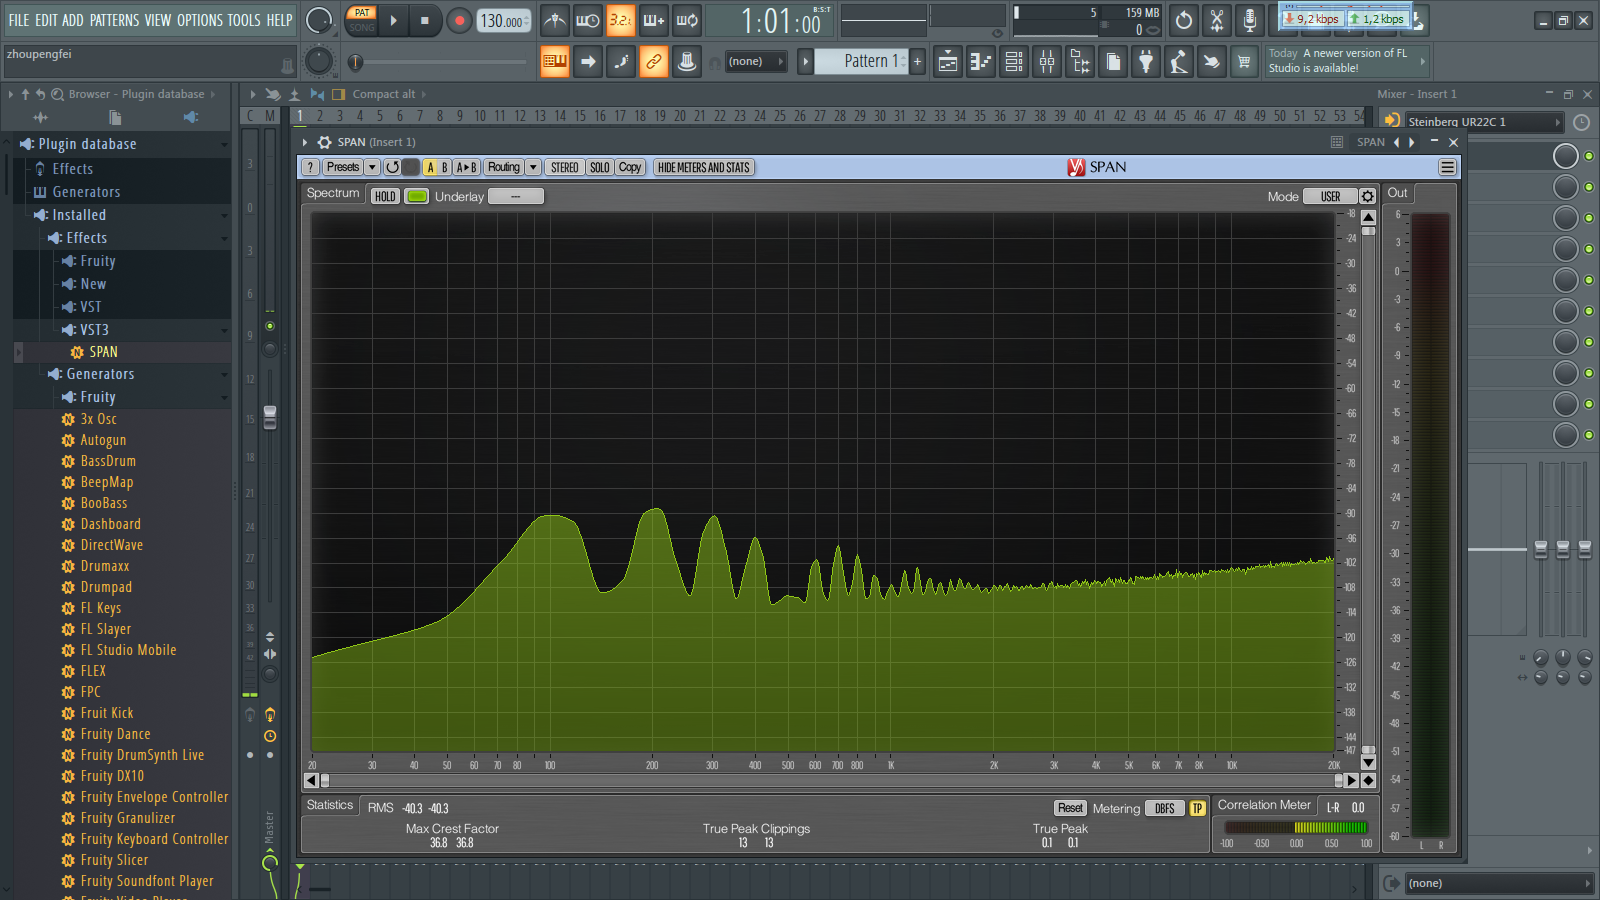Toggle the typing keyboard to piano icon
The image size is (1600, 900).
(555, 62)
